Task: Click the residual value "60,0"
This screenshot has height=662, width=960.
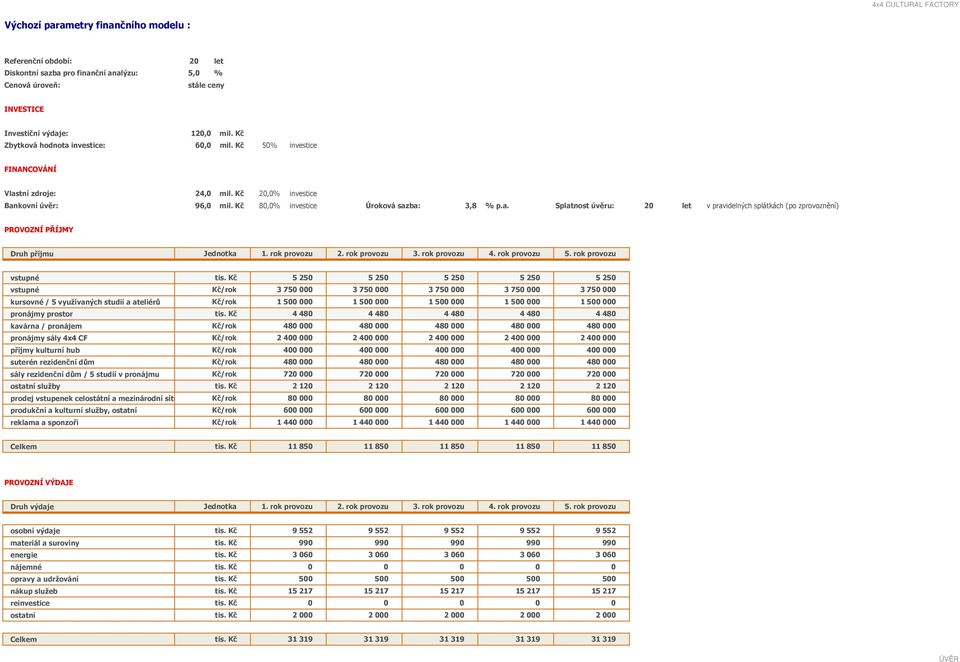Action: coord(203,145)
